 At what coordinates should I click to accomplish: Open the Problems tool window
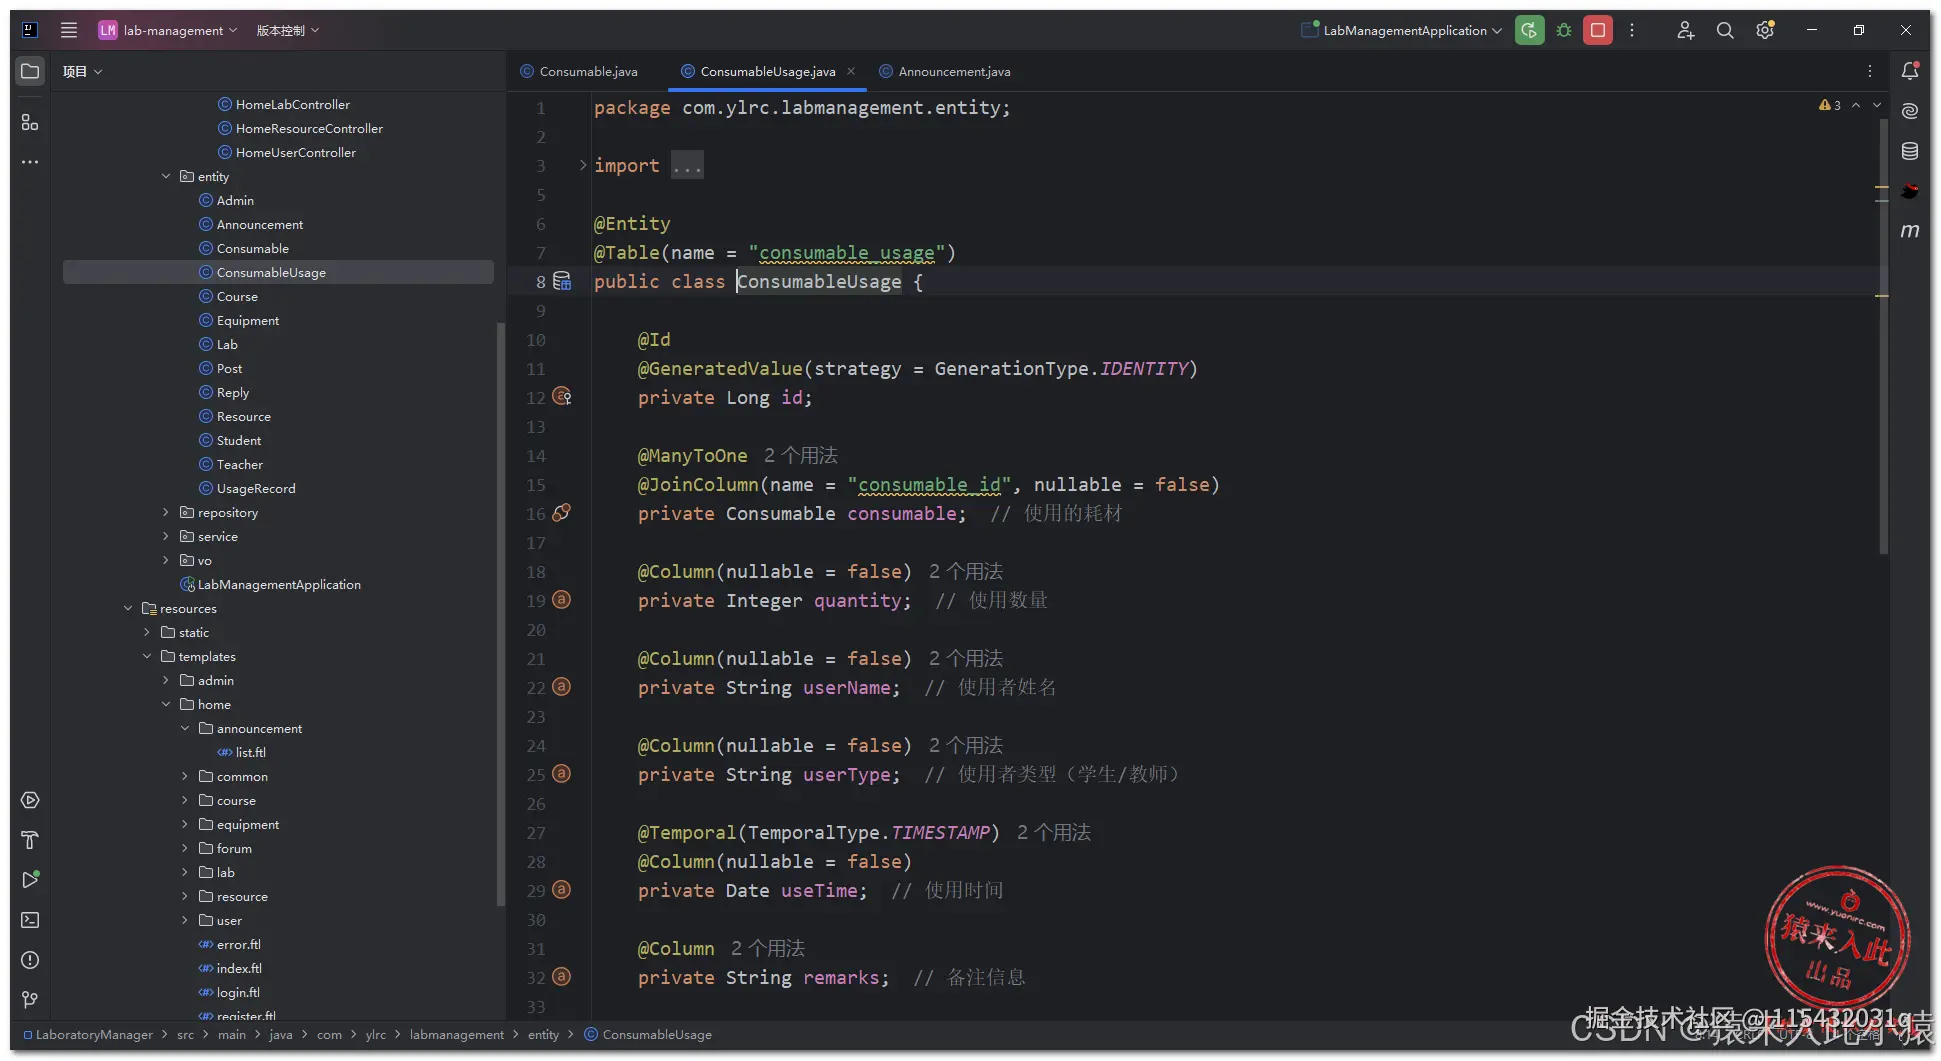coord(30,960)
